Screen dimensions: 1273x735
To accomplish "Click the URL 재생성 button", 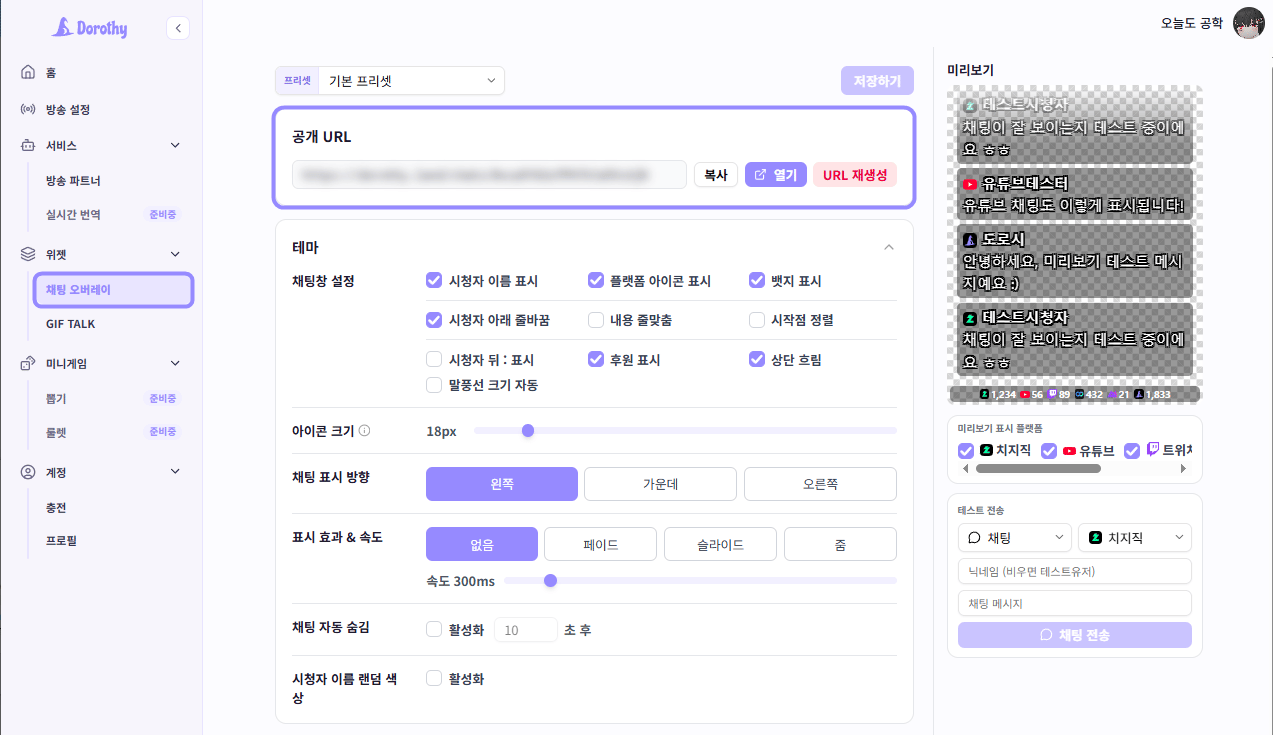I will click(x=855, y=175).
